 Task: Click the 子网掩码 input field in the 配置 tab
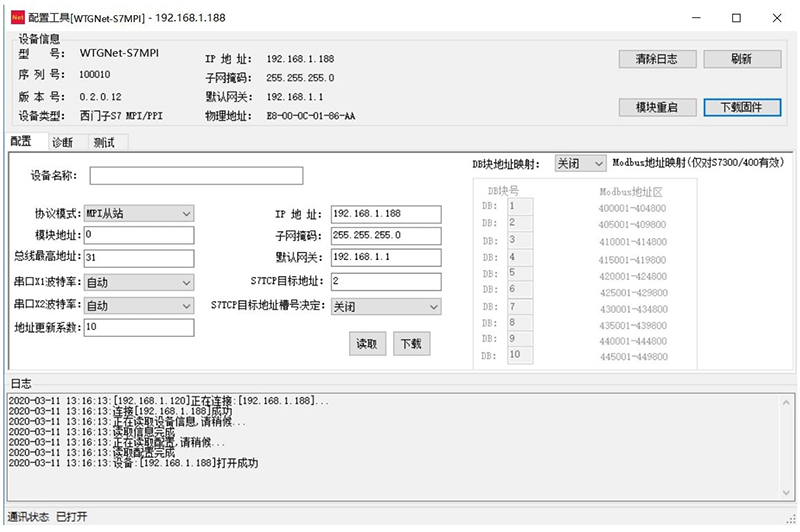(386, 236)
